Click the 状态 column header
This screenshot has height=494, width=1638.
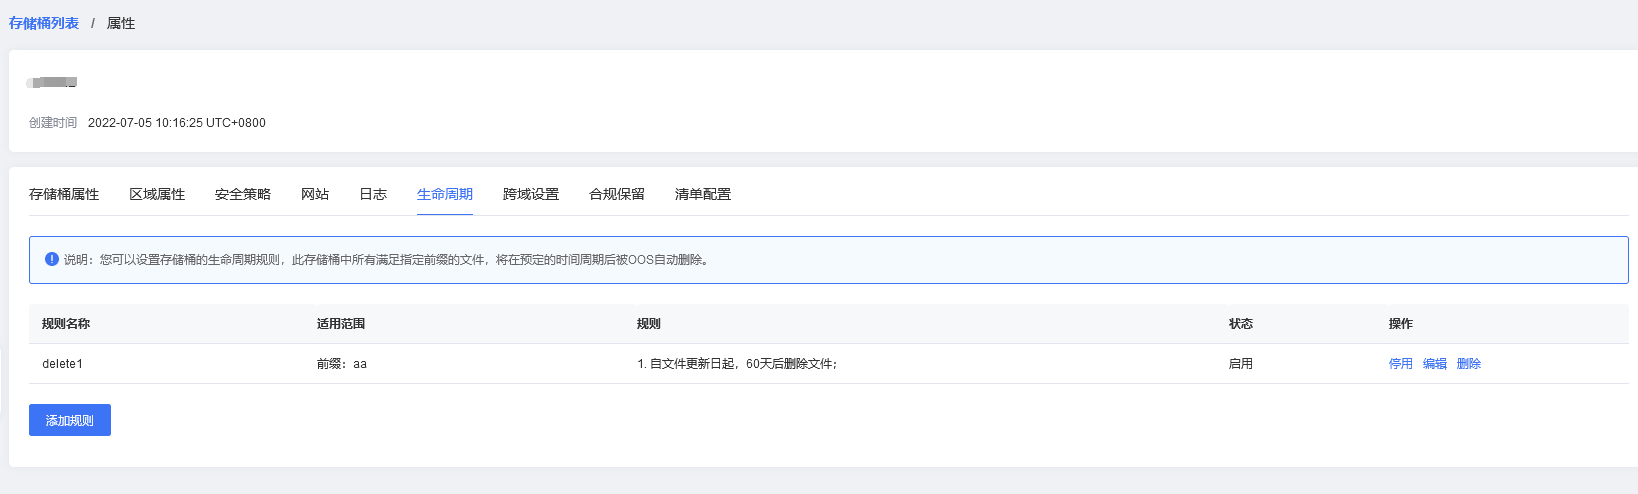click(x=1241, y=324)
